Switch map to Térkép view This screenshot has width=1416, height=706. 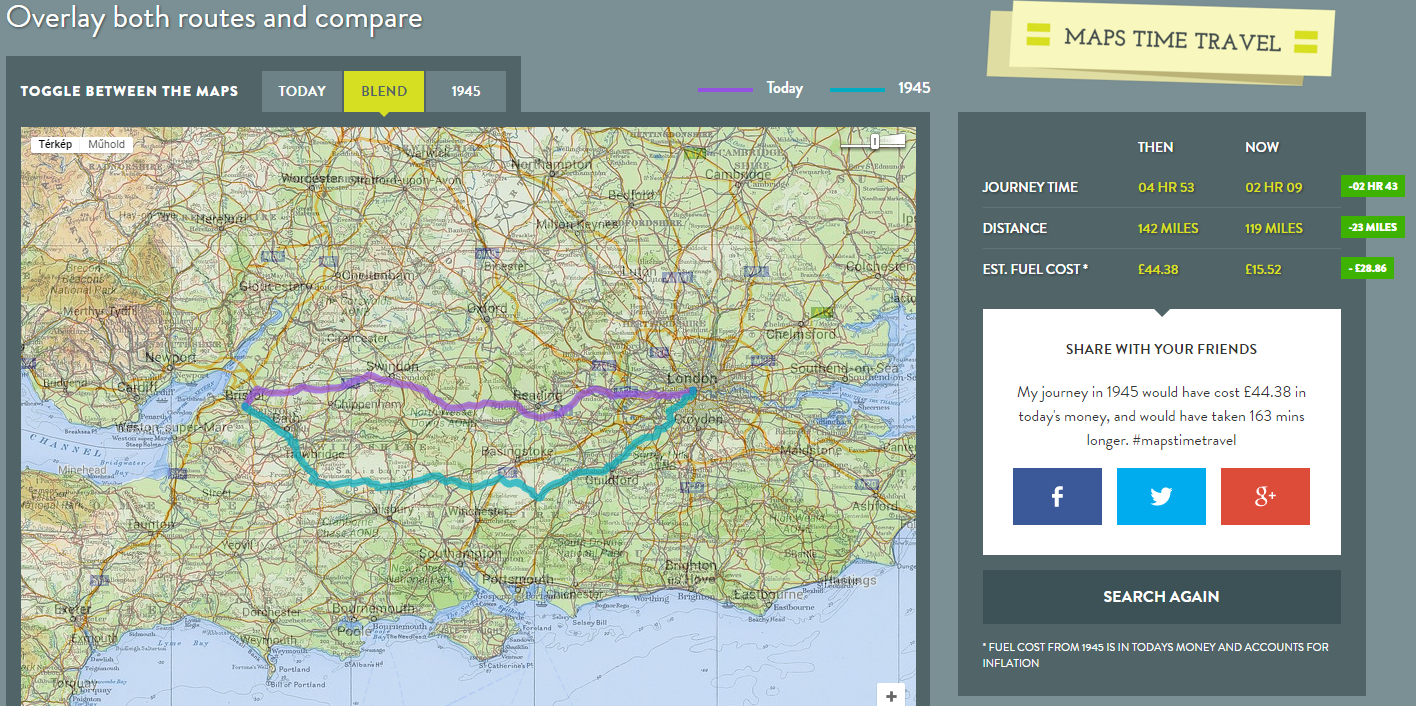click(55, 144)
